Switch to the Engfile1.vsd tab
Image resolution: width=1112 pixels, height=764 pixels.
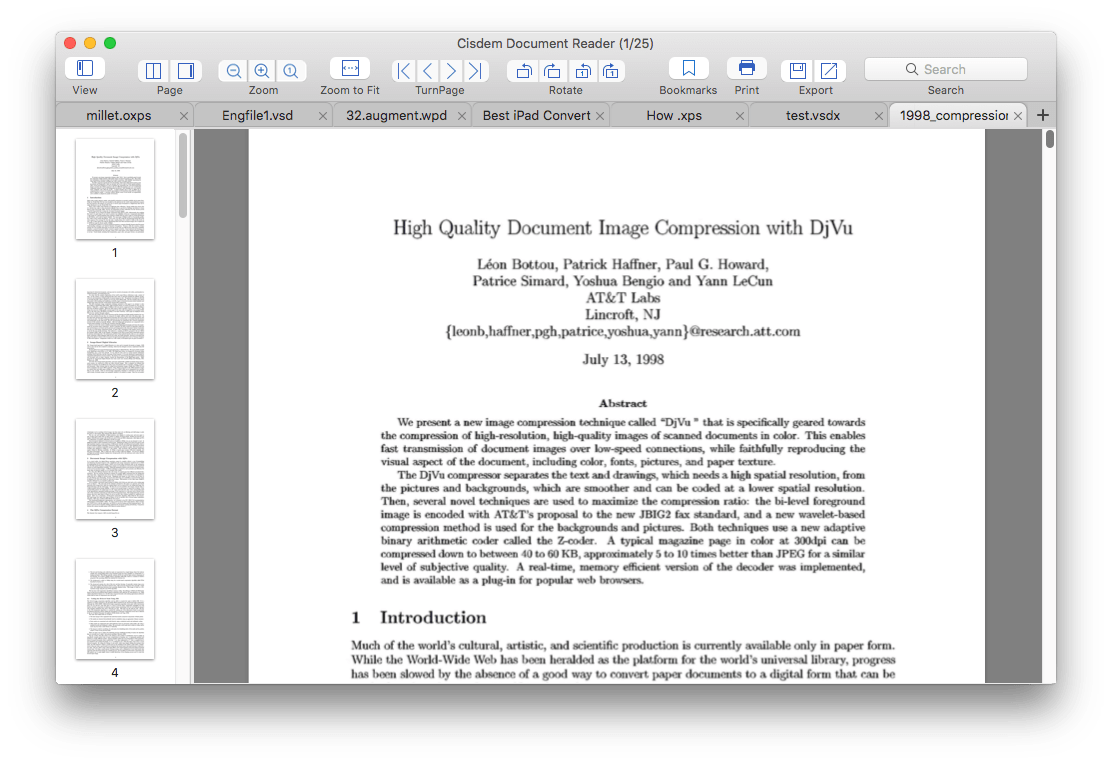click(x=257, y=115)
